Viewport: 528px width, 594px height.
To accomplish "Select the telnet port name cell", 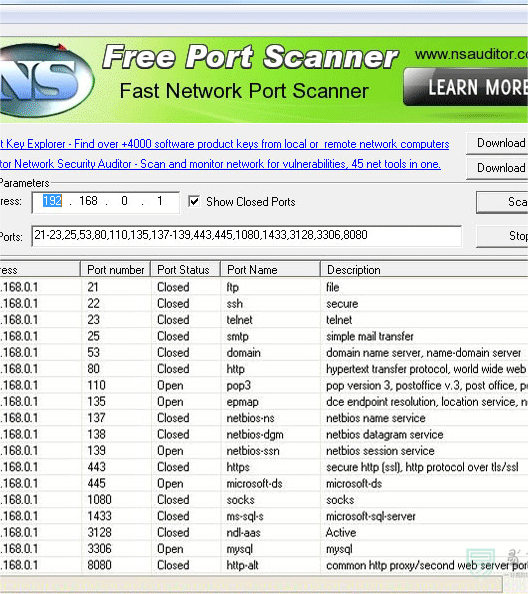I will point(239,320).
